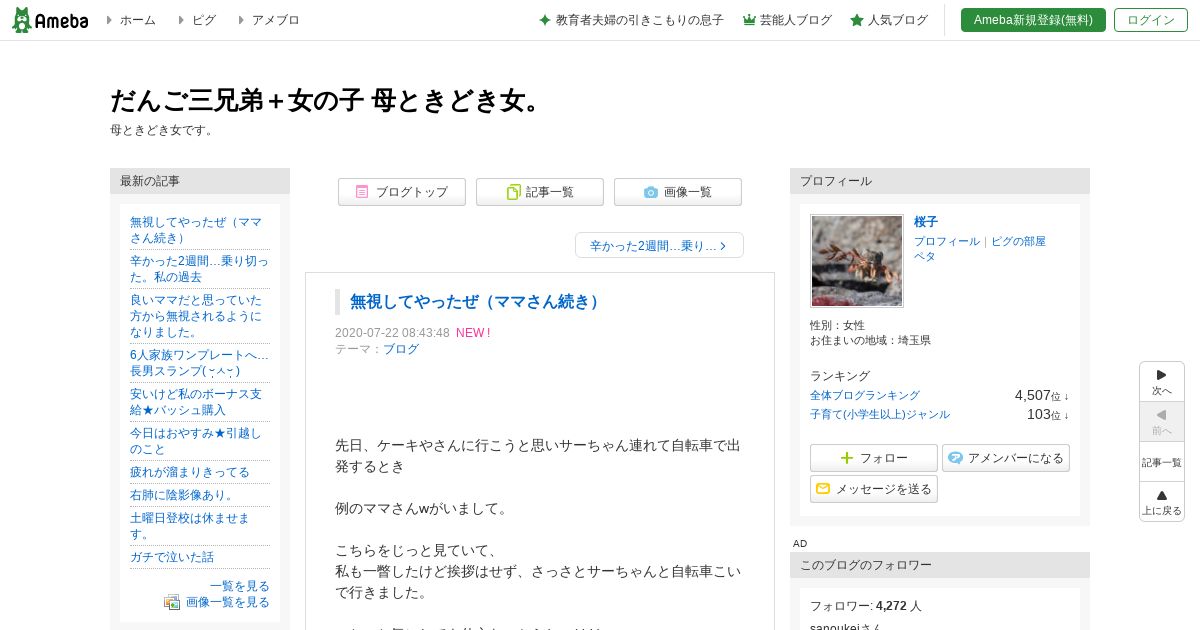This screenshot has width=1200, height=630.
Task: Open the 人気ブログ link
Action: (x=898, y=20)
